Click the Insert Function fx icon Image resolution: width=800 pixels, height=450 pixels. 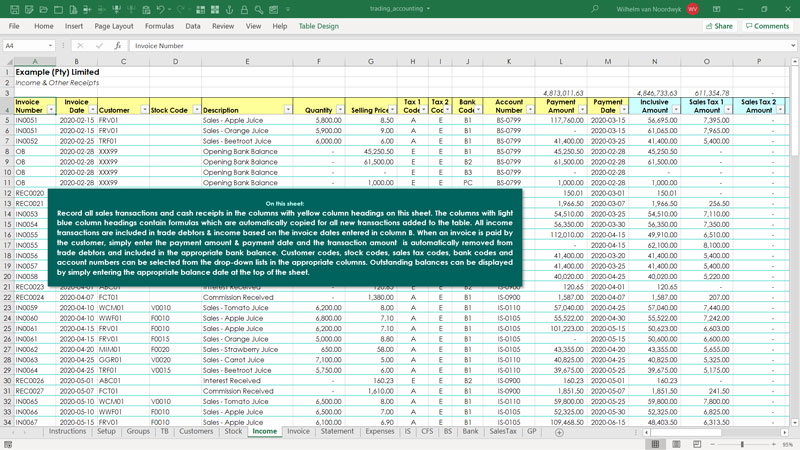pyautogui.click(x=117, y=45)
